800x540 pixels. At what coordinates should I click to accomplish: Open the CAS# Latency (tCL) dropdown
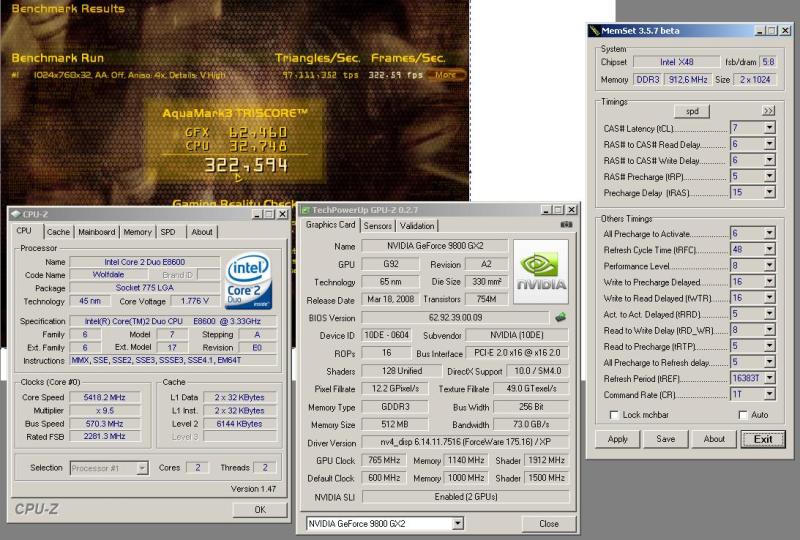pyautogui.click(x=769, y=128)
